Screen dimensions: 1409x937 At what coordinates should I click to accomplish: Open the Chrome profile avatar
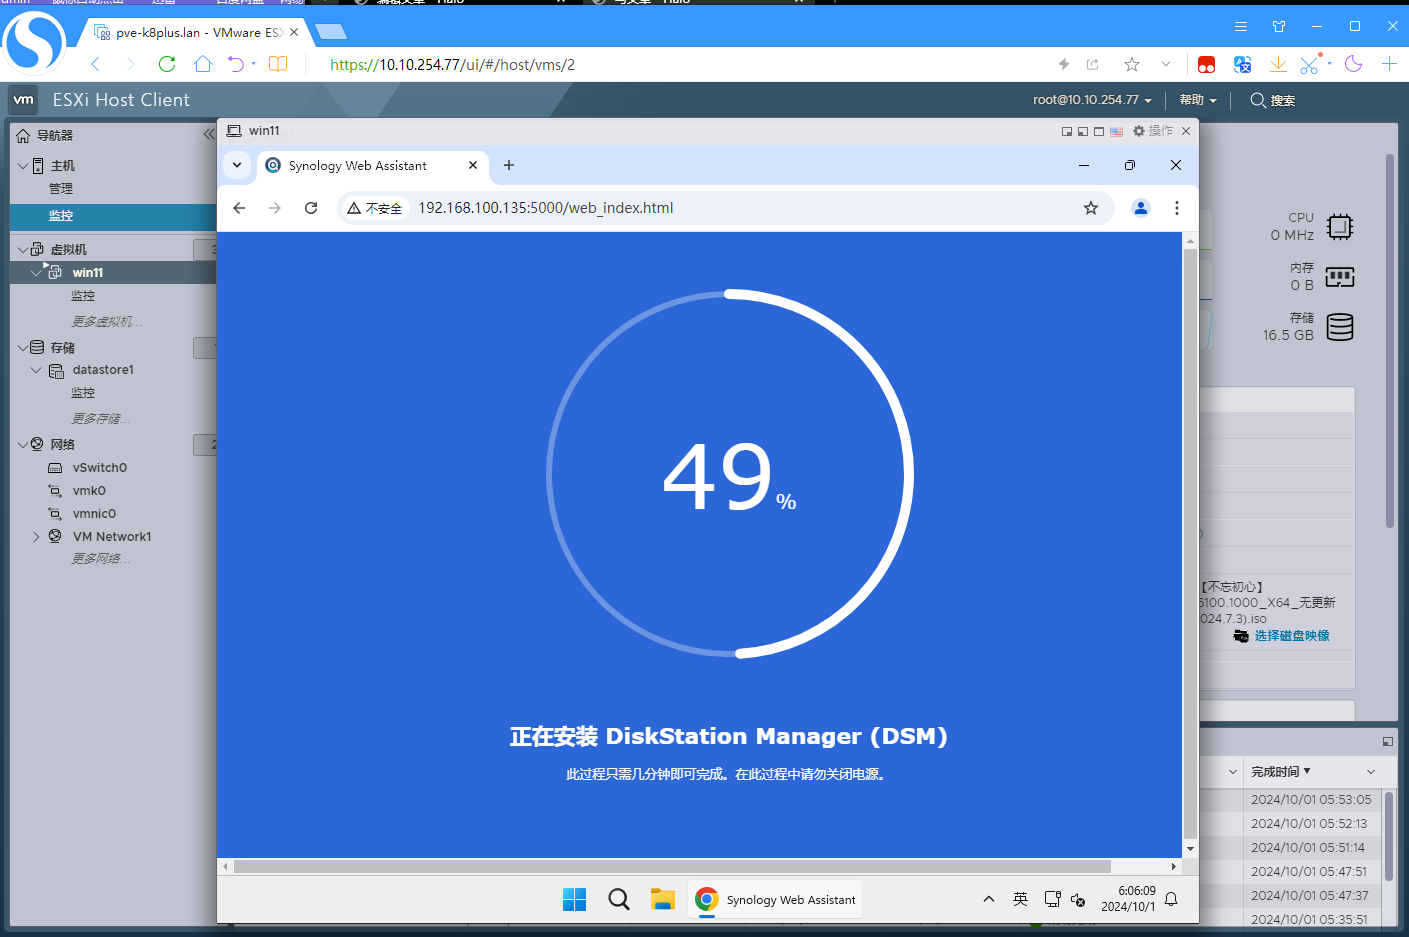coord(1140,208)
